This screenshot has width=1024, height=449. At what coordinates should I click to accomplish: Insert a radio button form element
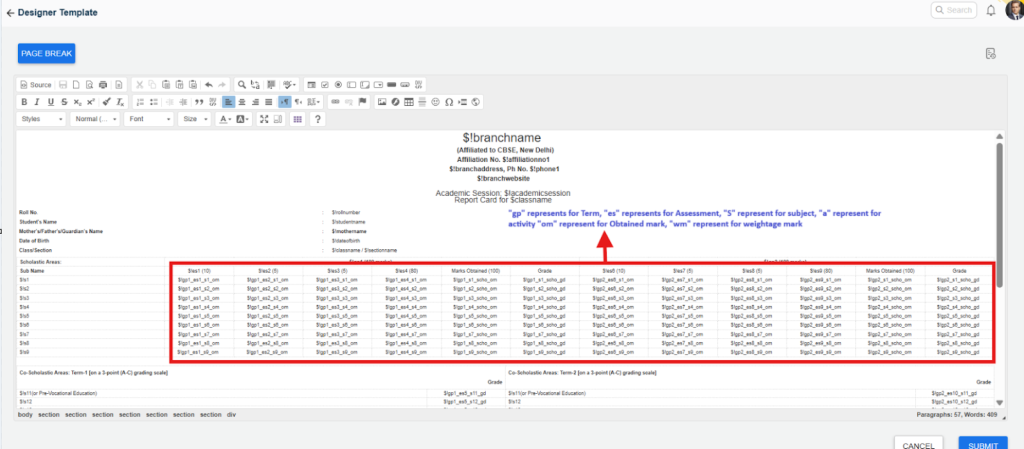pos(338,85)
